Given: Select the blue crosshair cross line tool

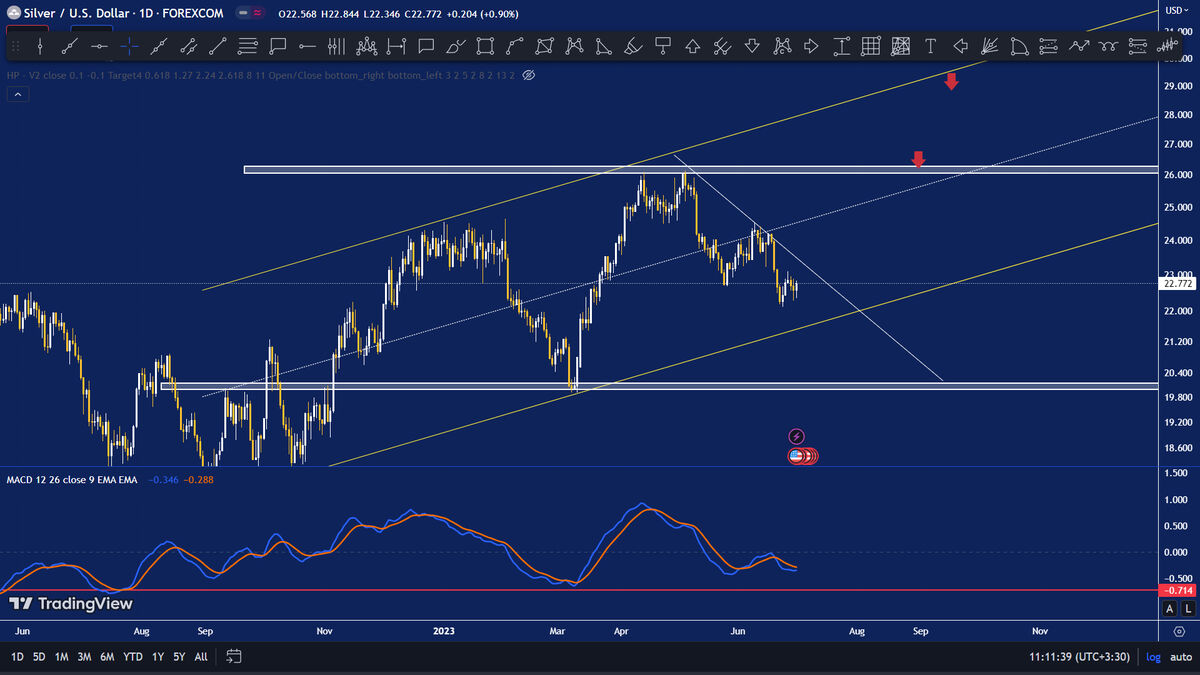Looking at the screenshot, I should (129, 46).
